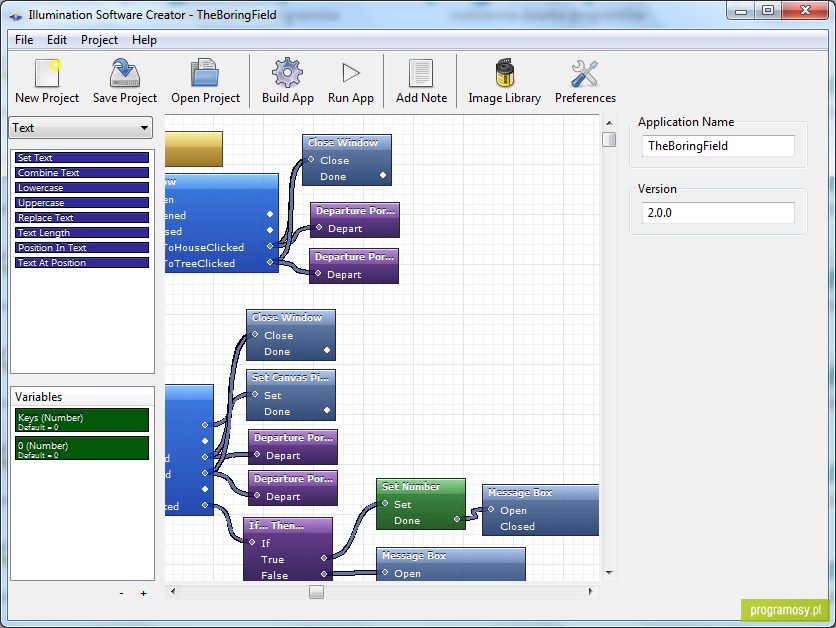Click the Run App play icon
The width and height of the screenshot is (836, 628).
tap(351, 73)
